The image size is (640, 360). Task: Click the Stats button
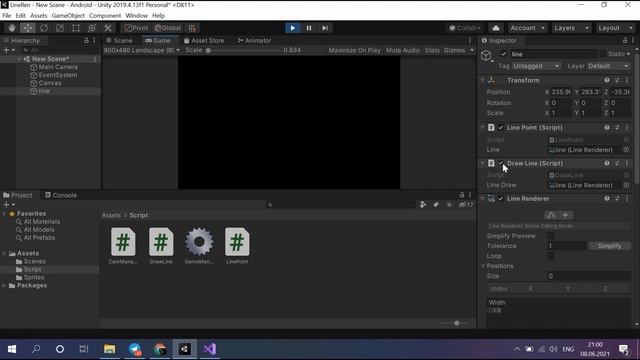pos(432,50)
